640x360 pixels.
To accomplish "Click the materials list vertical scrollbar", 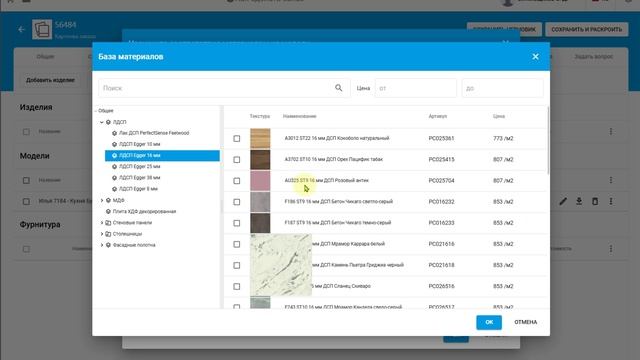I will [548, 140].
